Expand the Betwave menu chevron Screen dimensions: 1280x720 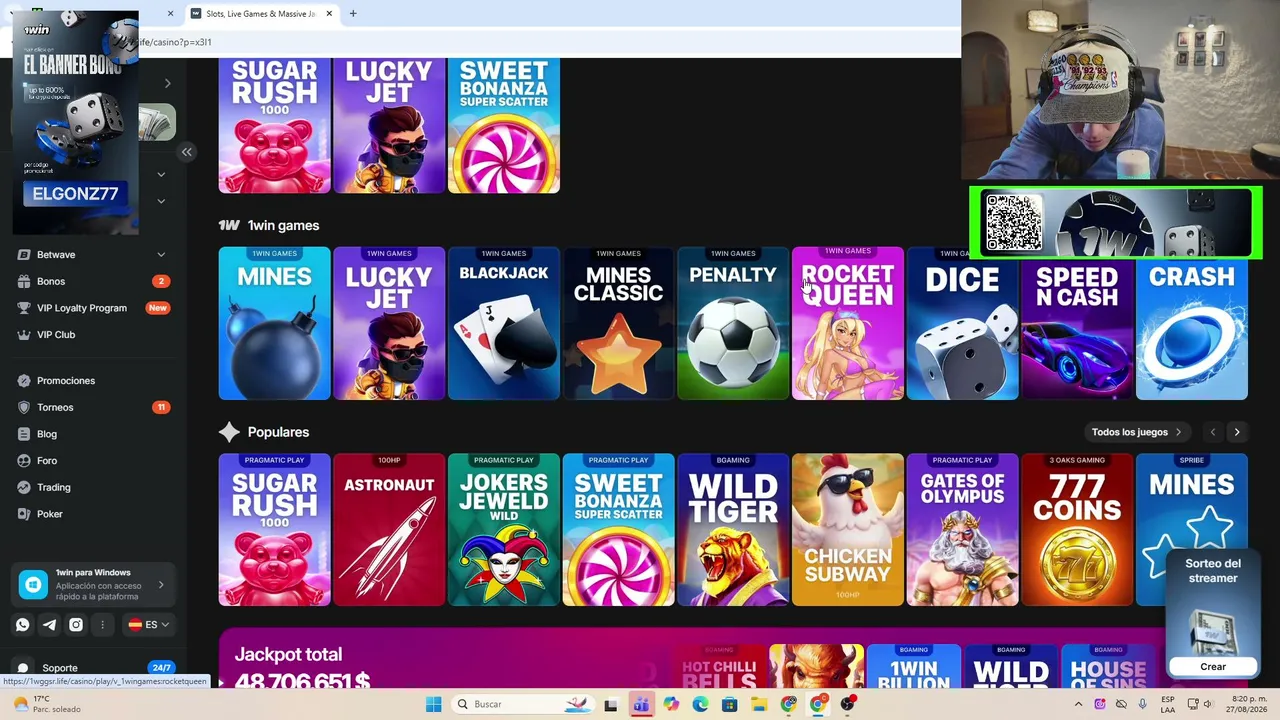pos(161,255)
